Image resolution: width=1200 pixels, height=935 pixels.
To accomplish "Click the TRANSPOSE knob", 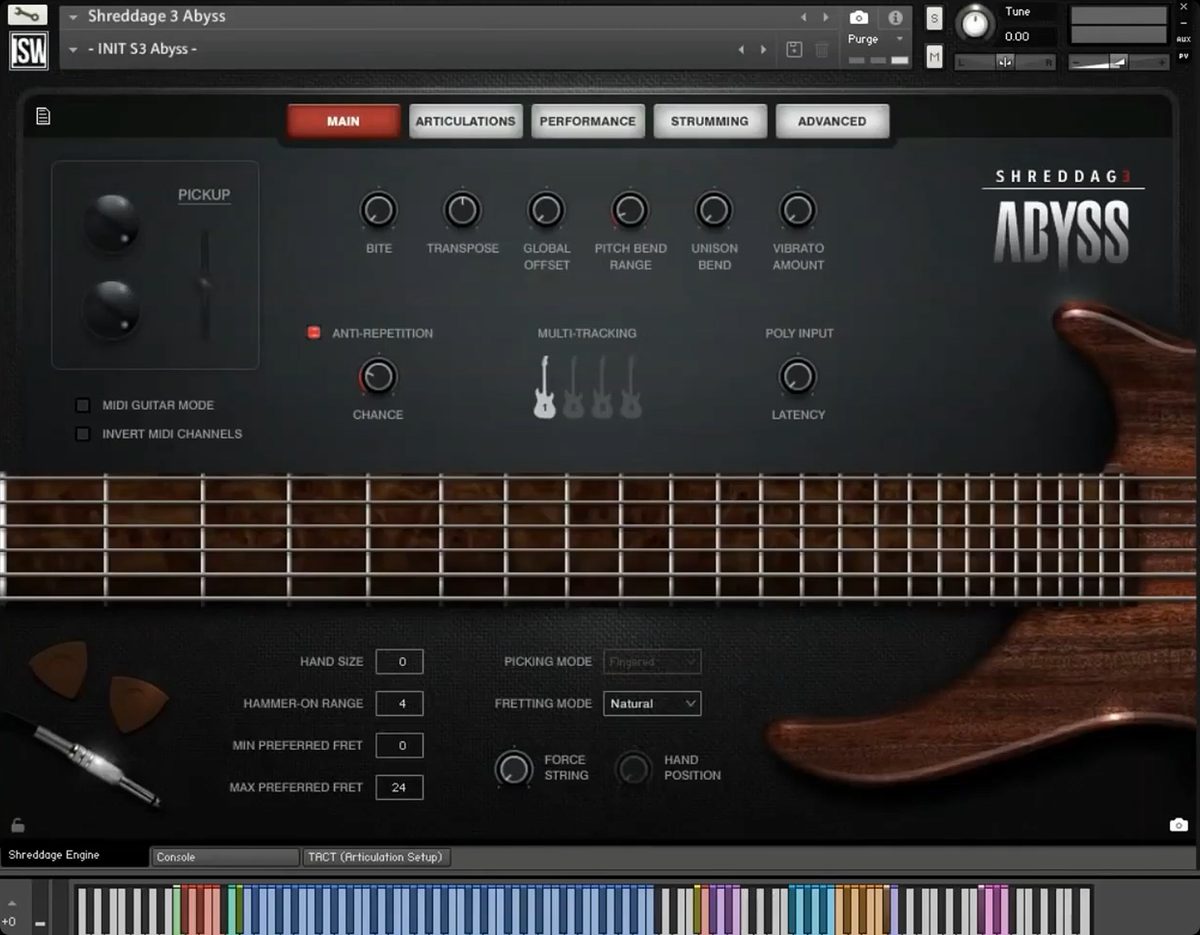I will [x=462, y=211].
